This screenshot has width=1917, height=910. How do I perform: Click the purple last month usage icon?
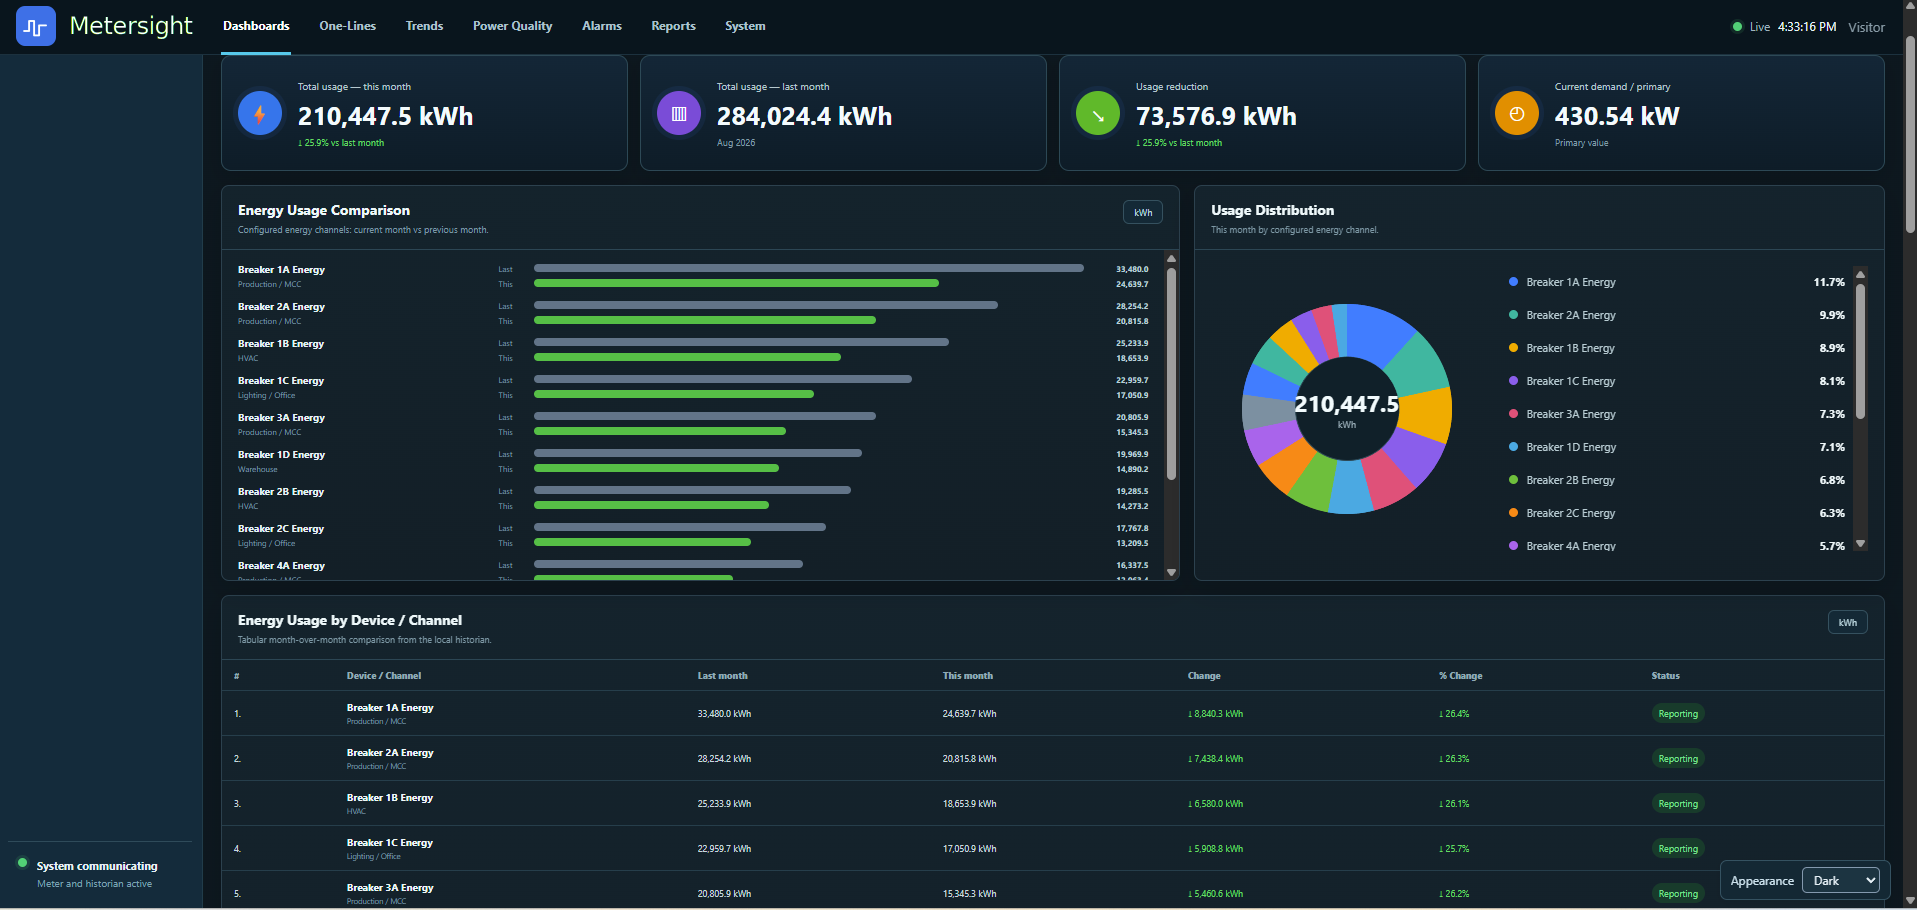click(x=679, y=114)
